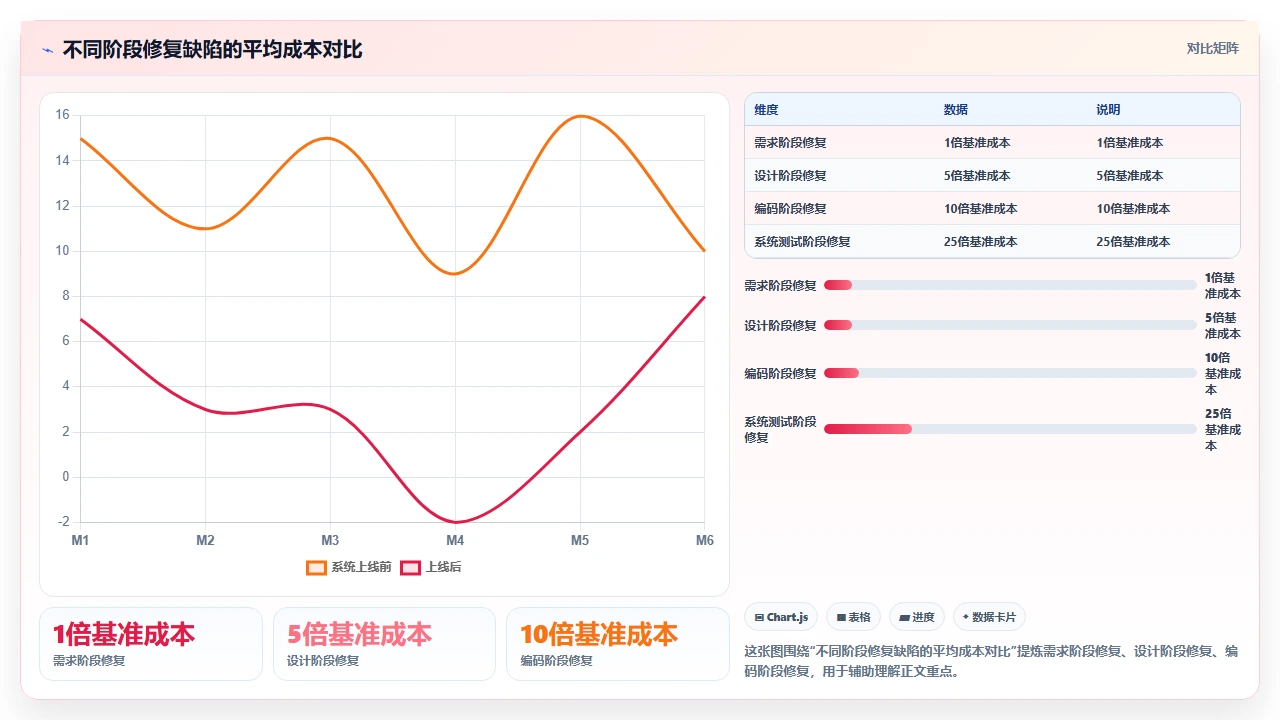The height and width of the screenshot is (720, 1280).
Task: Click the M6 axis label on chart
Action: click(704, 540)
